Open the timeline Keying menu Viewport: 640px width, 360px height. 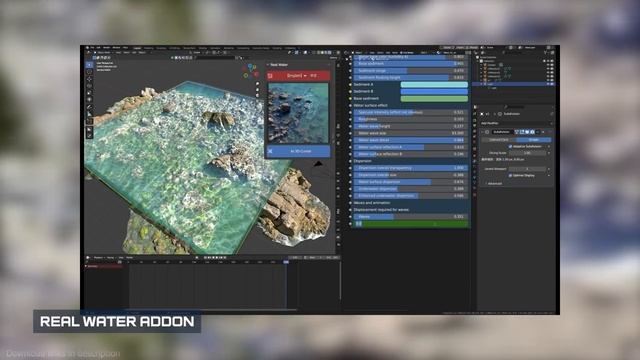pyautogui.click(x=110, y=258)
